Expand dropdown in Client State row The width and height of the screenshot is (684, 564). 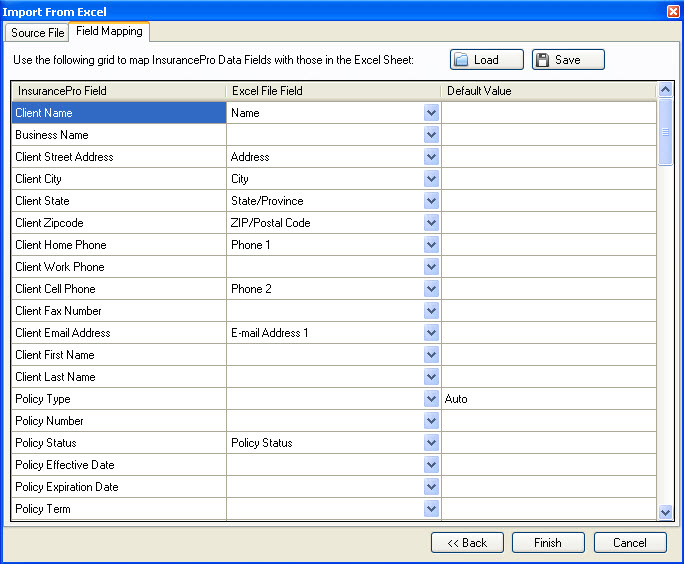click(x=431, y=201)
